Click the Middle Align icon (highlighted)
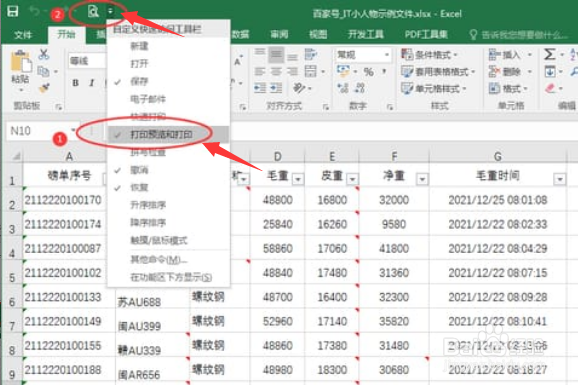The height and width of the screenshot is (385, 578). [276, 55]
